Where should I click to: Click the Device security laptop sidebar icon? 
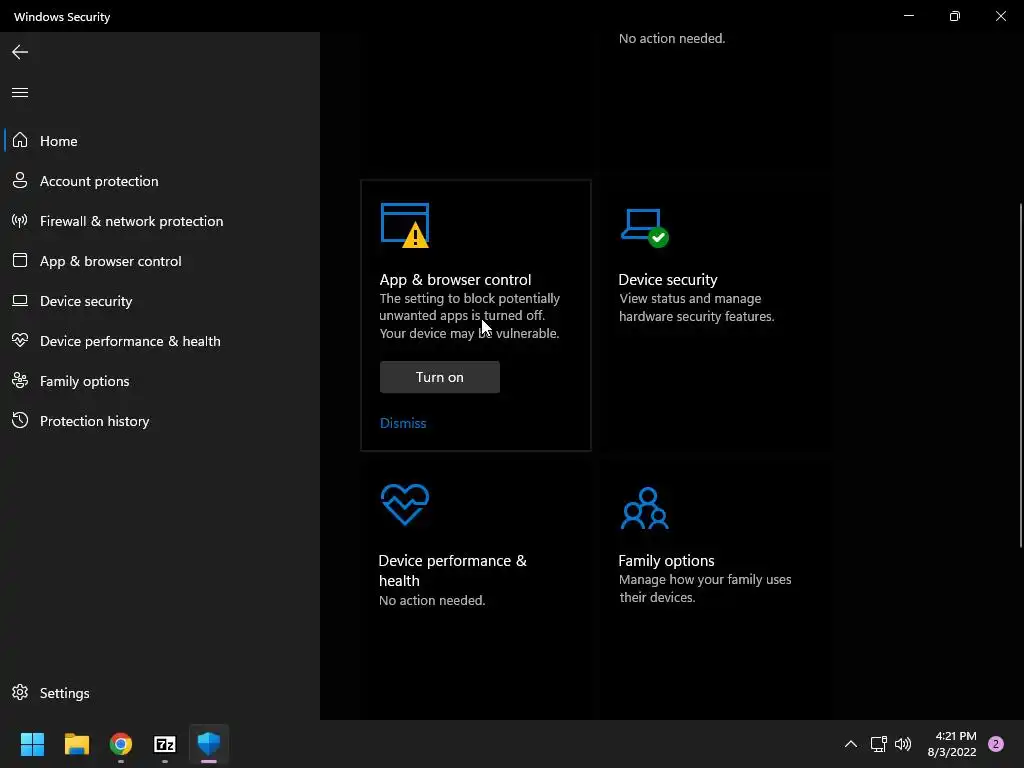tap(20, 301)
